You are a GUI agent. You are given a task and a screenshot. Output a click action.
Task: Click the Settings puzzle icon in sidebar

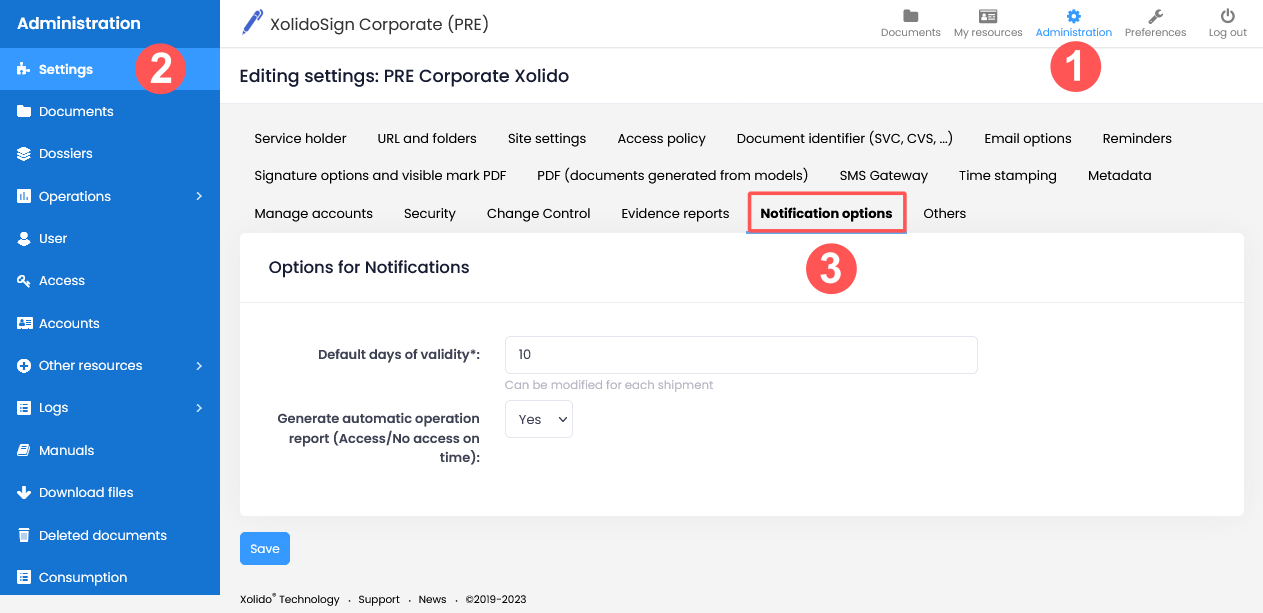coord(24,69)
